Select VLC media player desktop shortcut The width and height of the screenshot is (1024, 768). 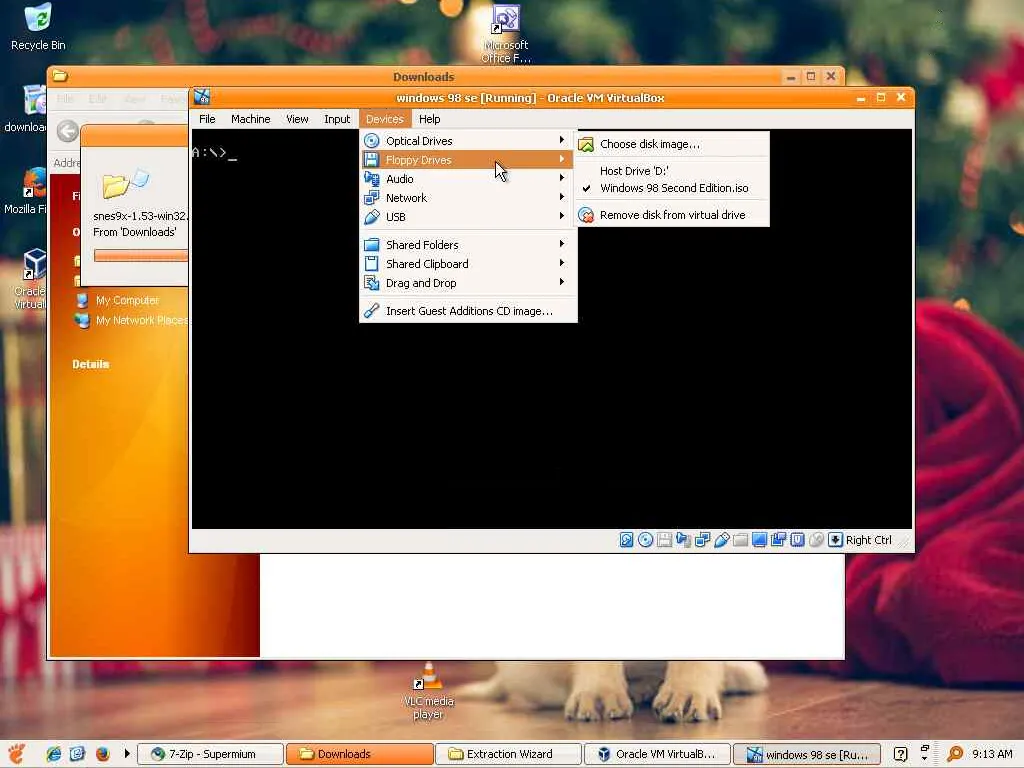[428, 691]
